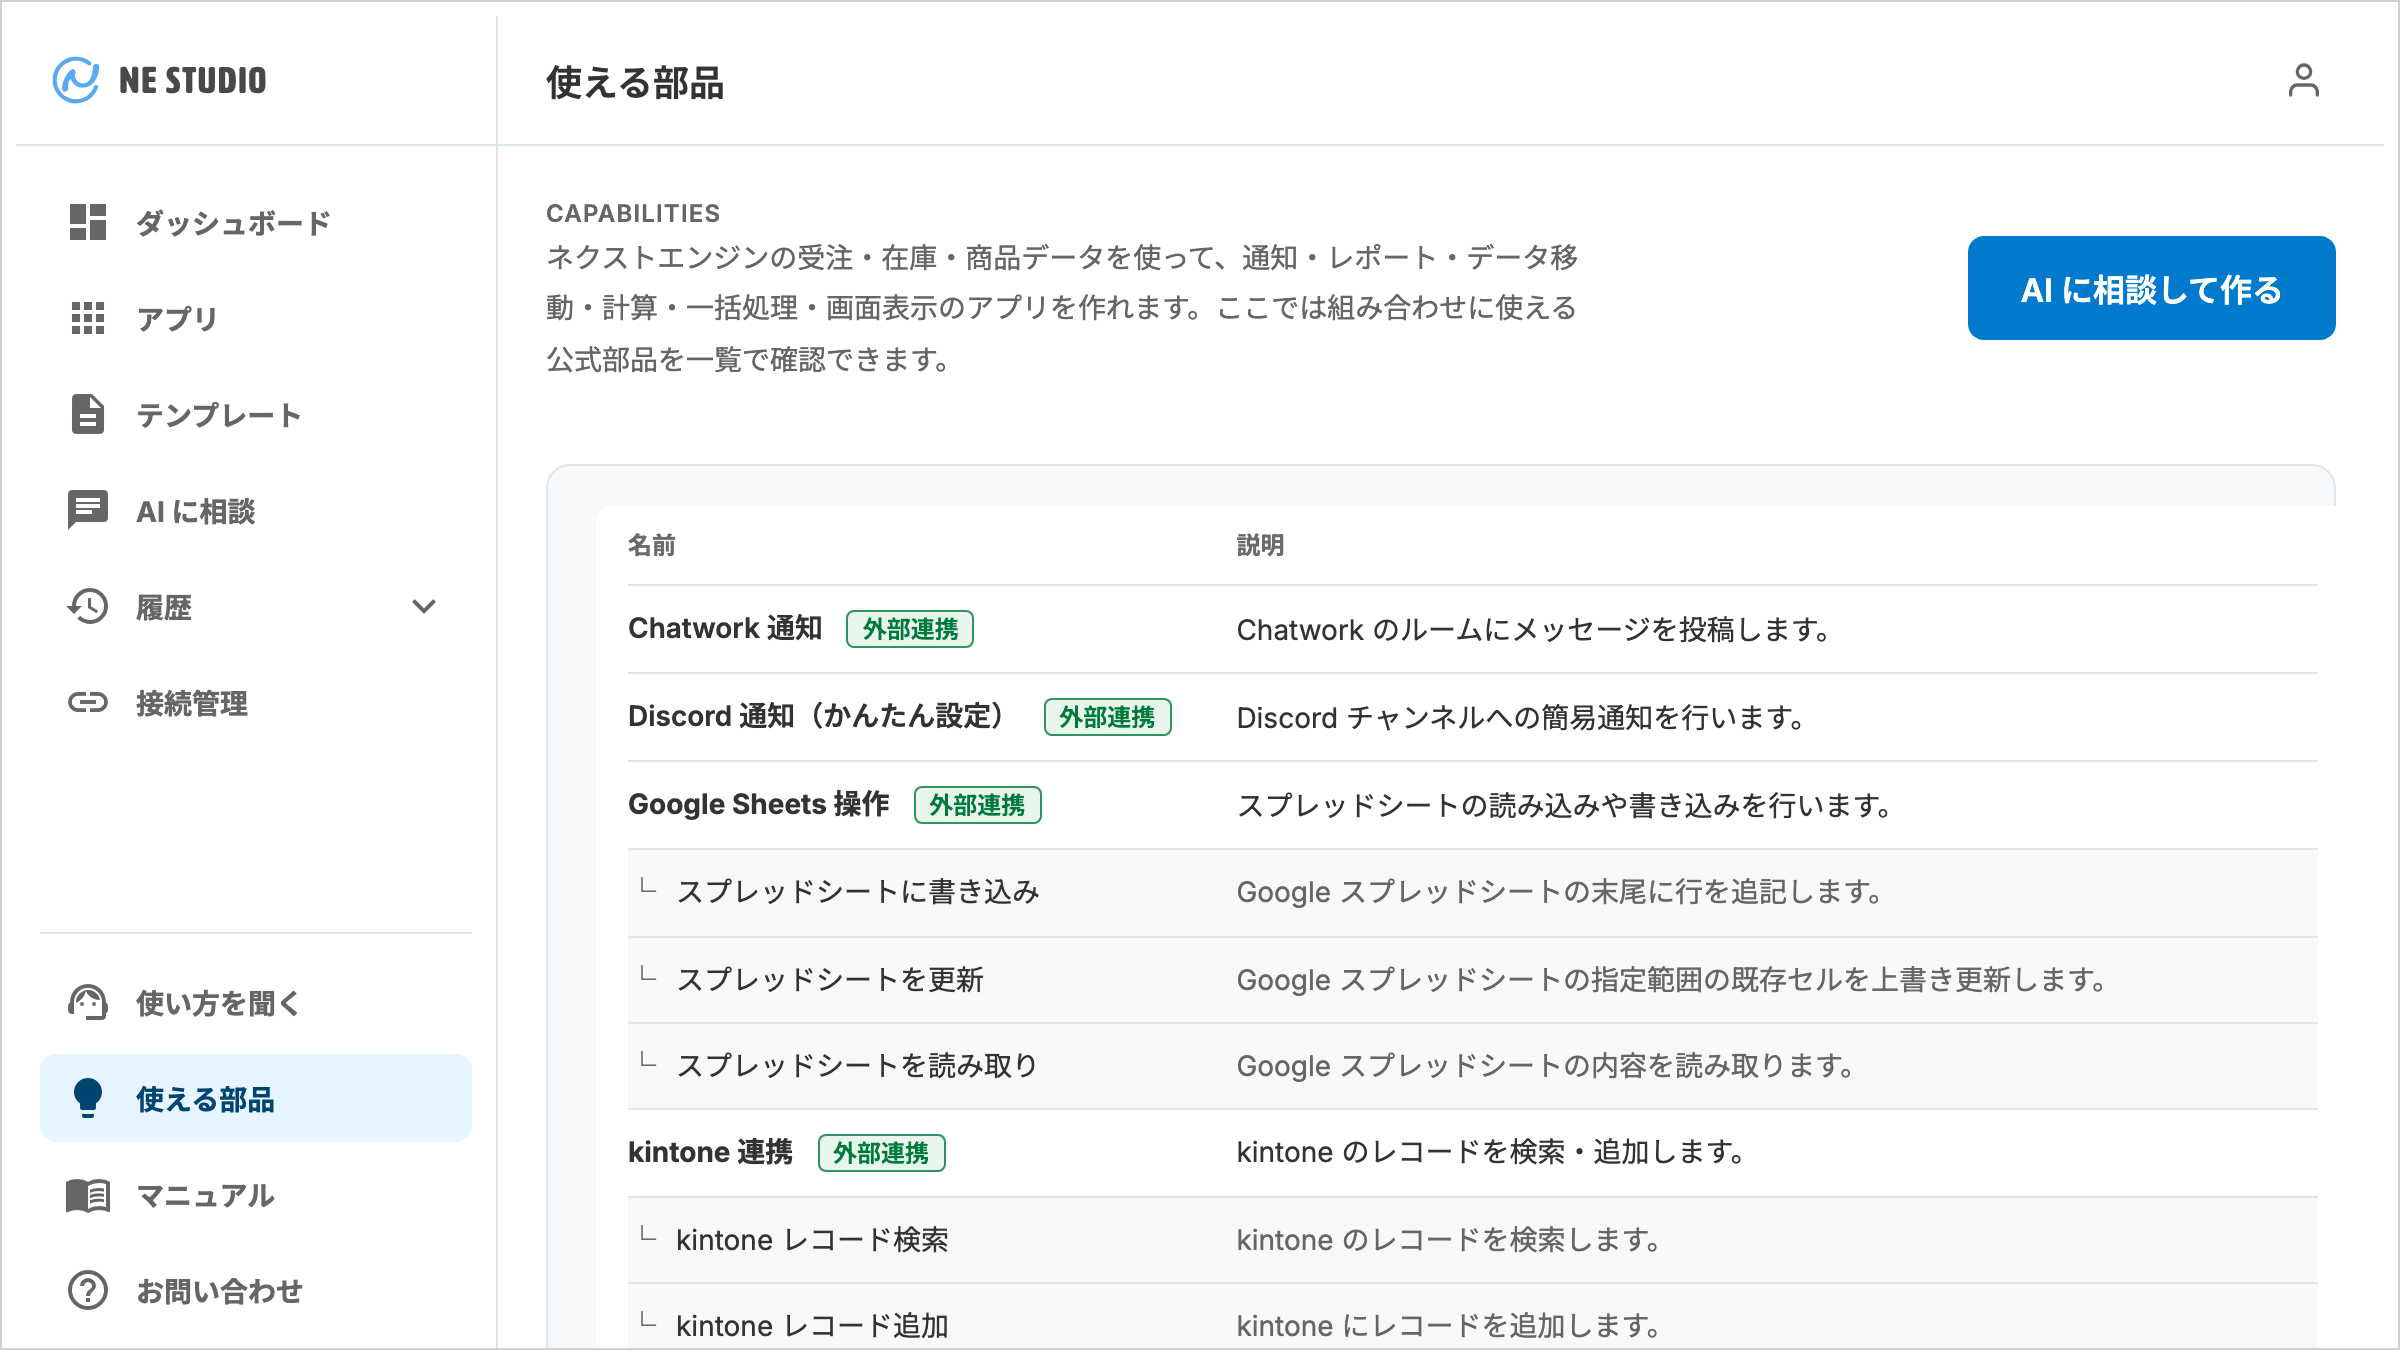This screenshot has width=2400, height=1350.
Task: Click 外部連携 badge beside Chatwork 通知
Action: tap(910, 629)
